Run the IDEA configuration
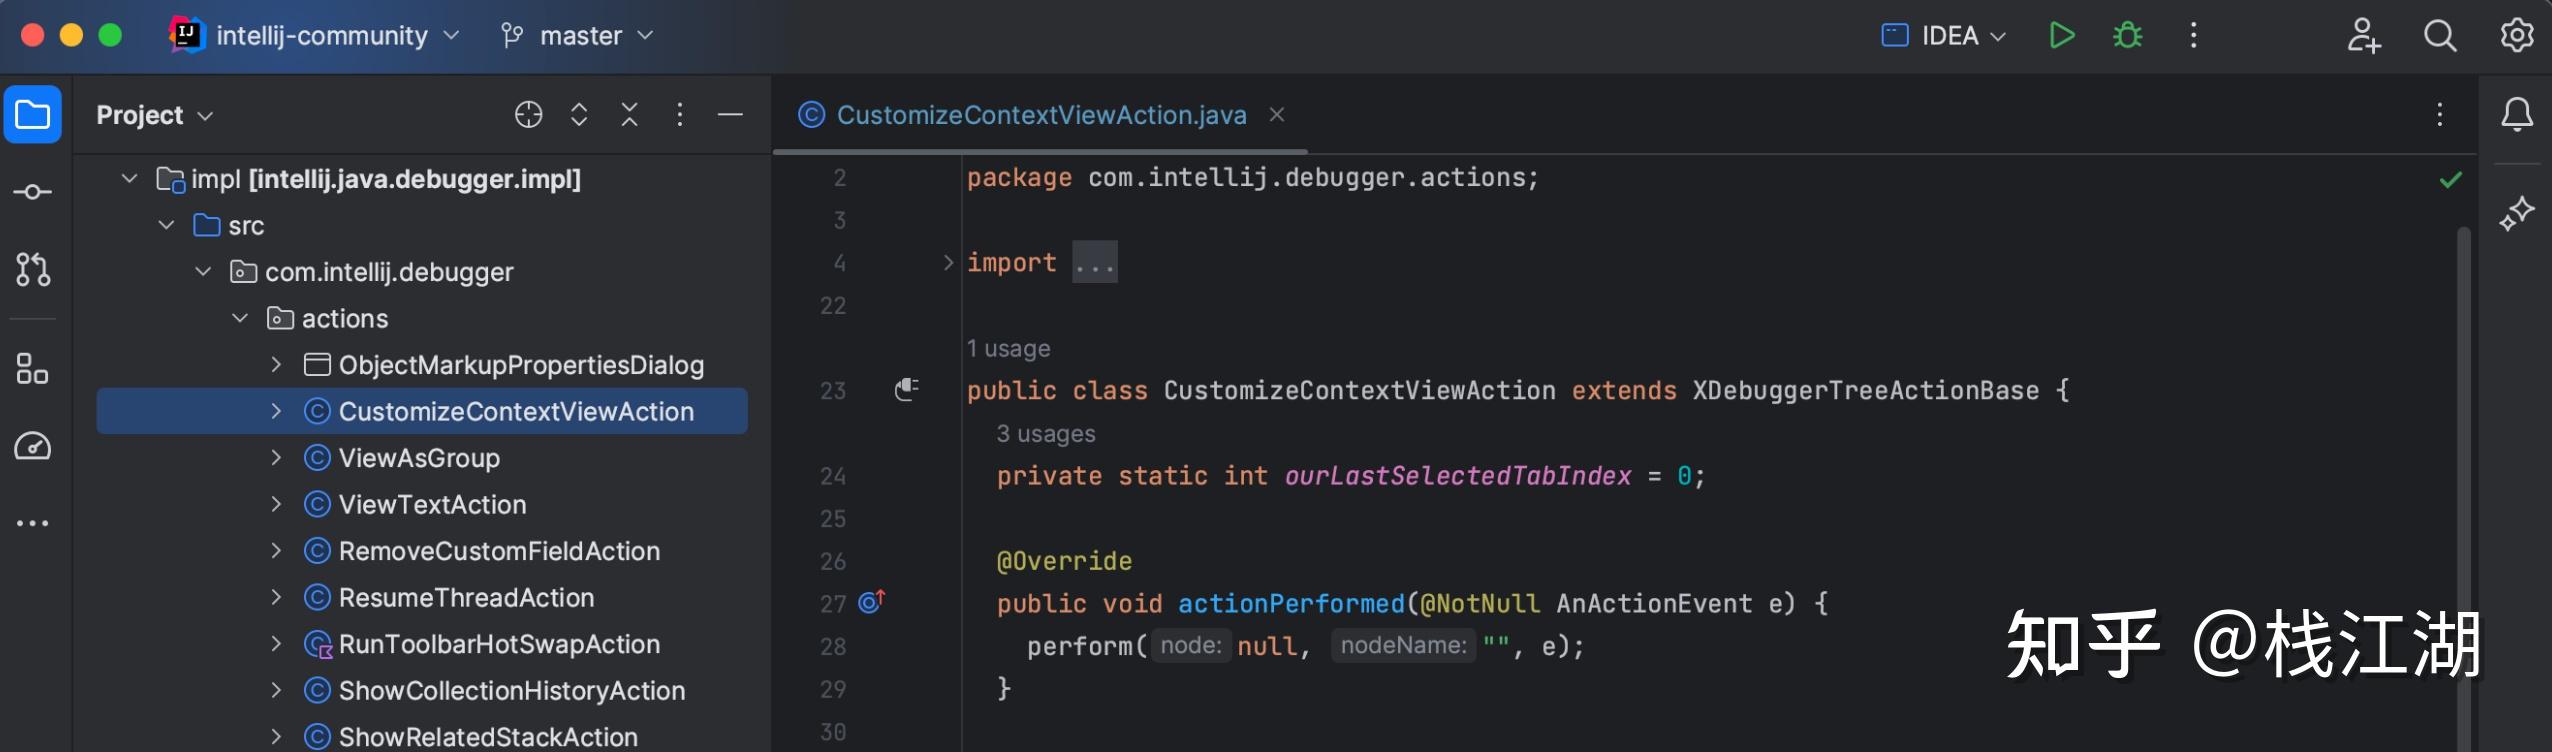This screenshot has width=2552, height=752. click(x=2061, y=36)
